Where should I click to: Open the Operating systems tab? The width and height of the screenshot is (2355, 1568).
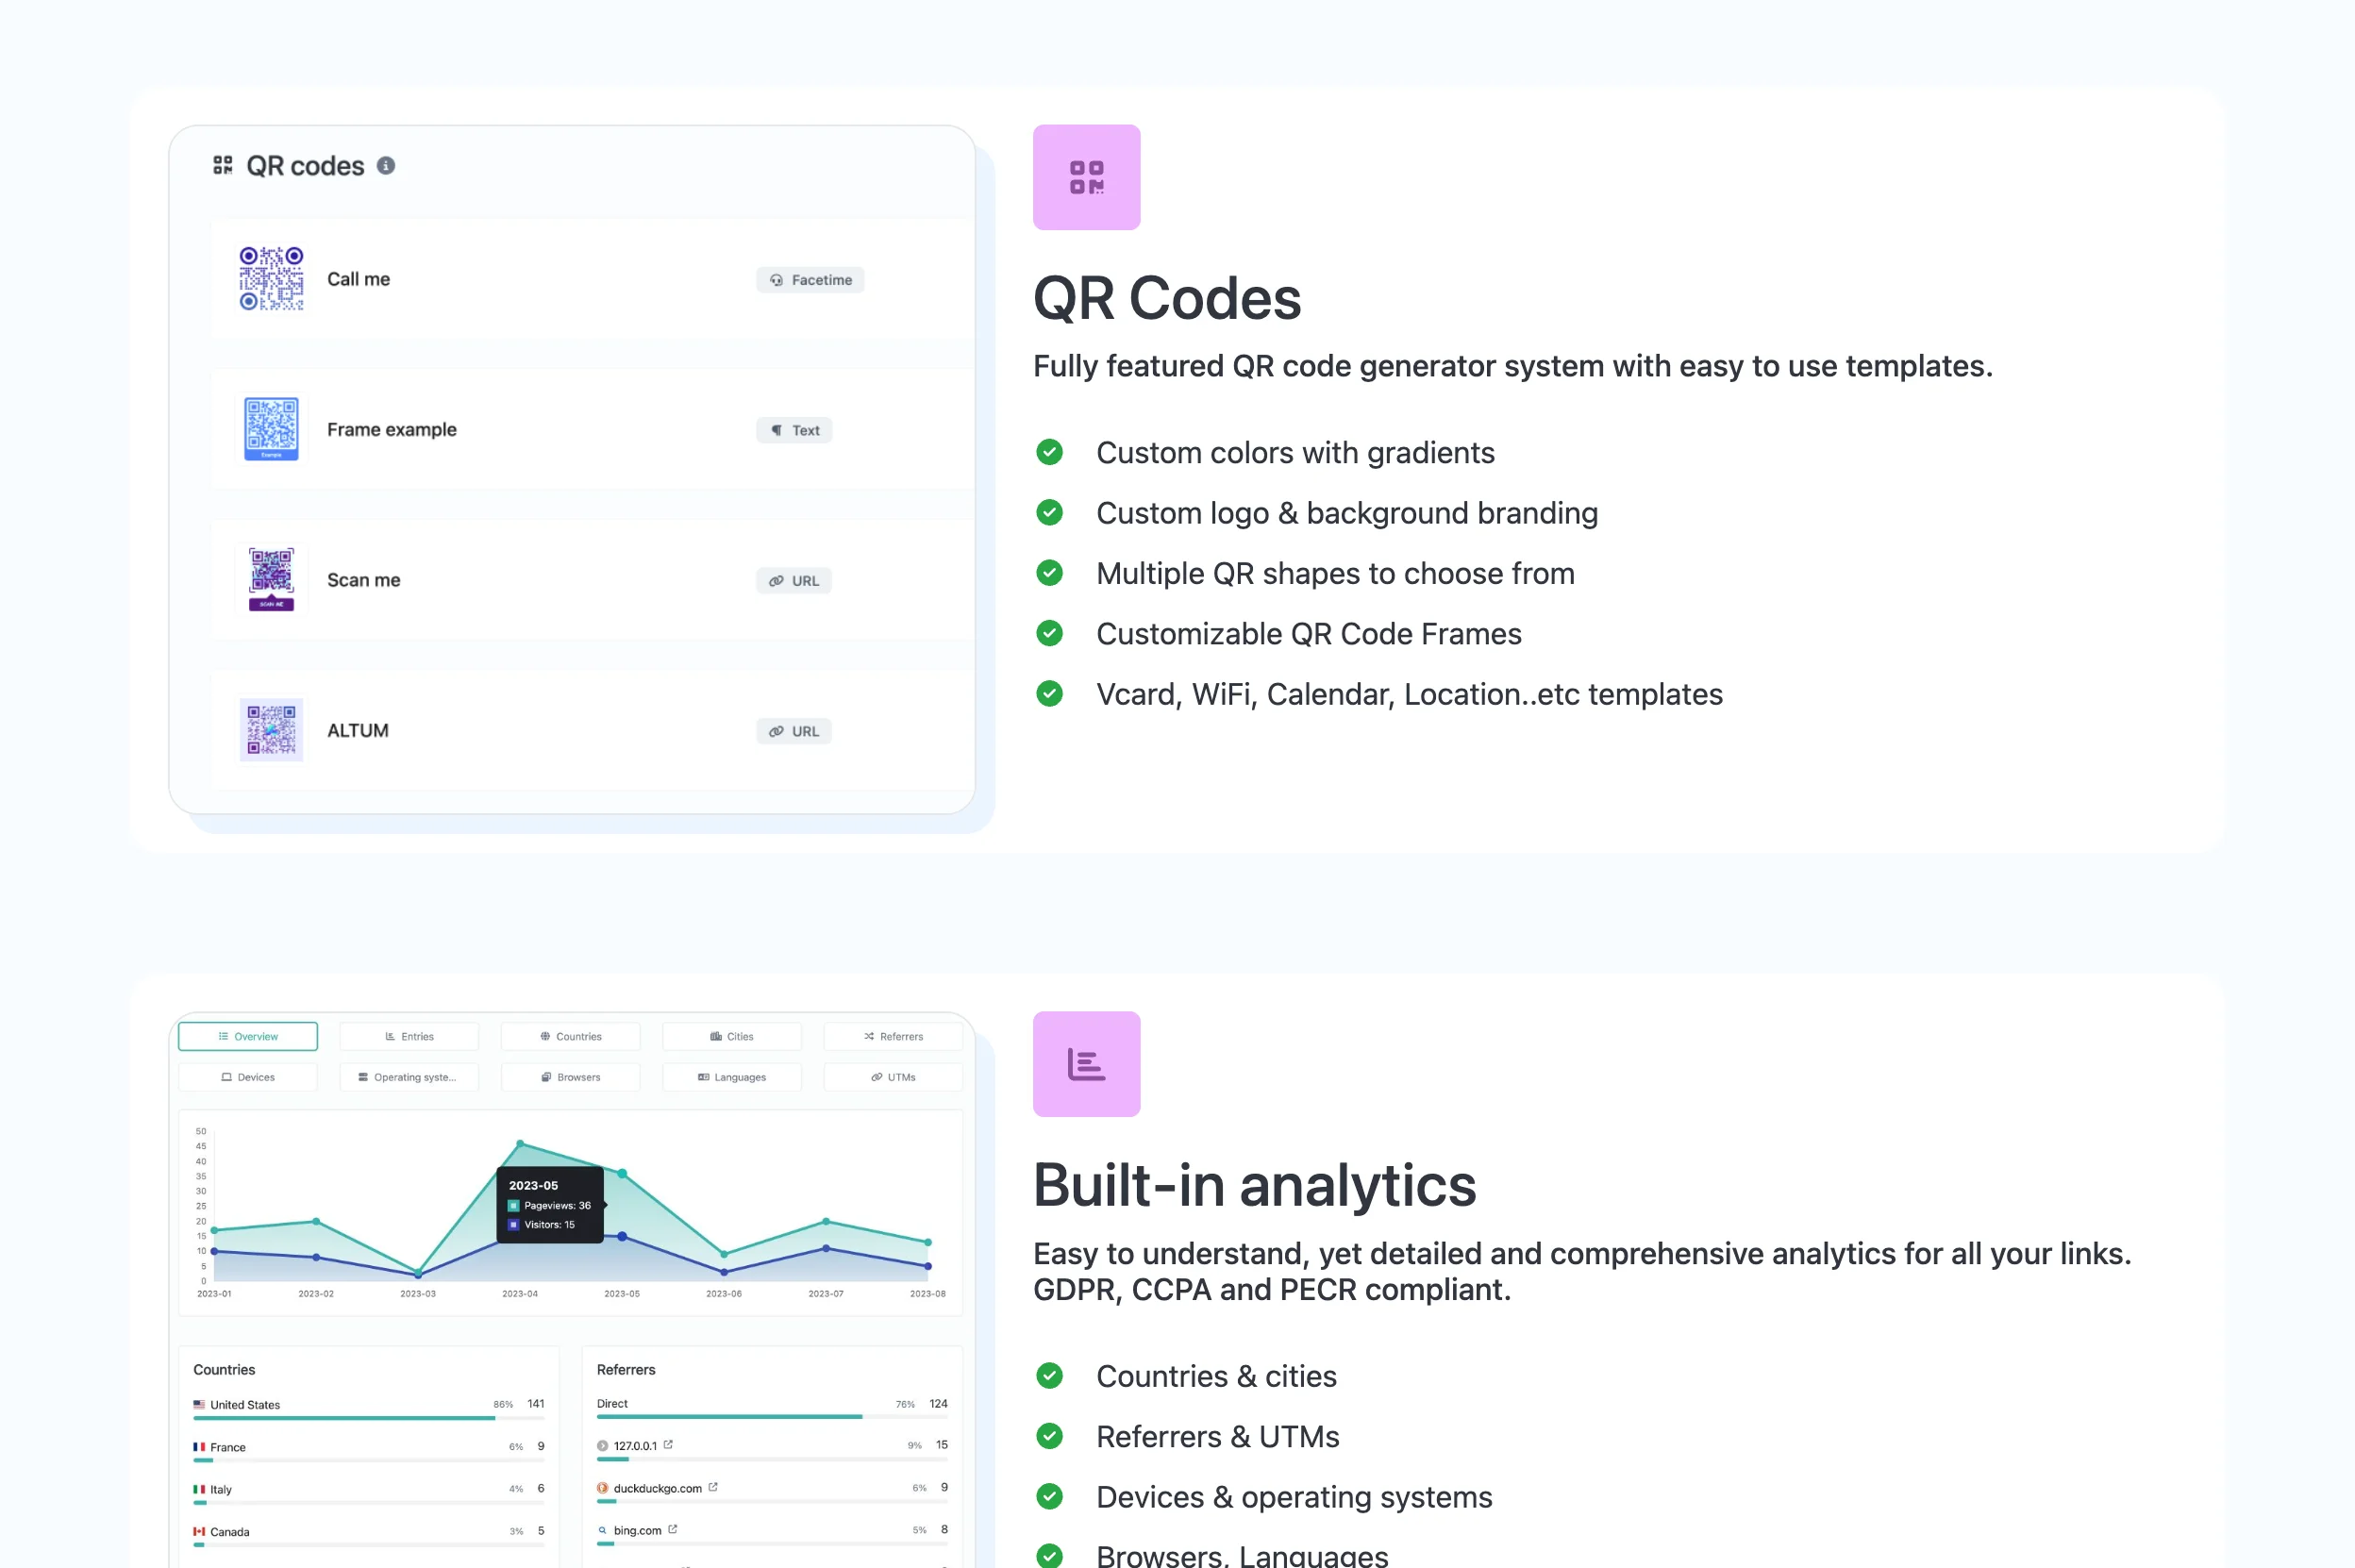pyautogui.click(x=409, y=1077)
